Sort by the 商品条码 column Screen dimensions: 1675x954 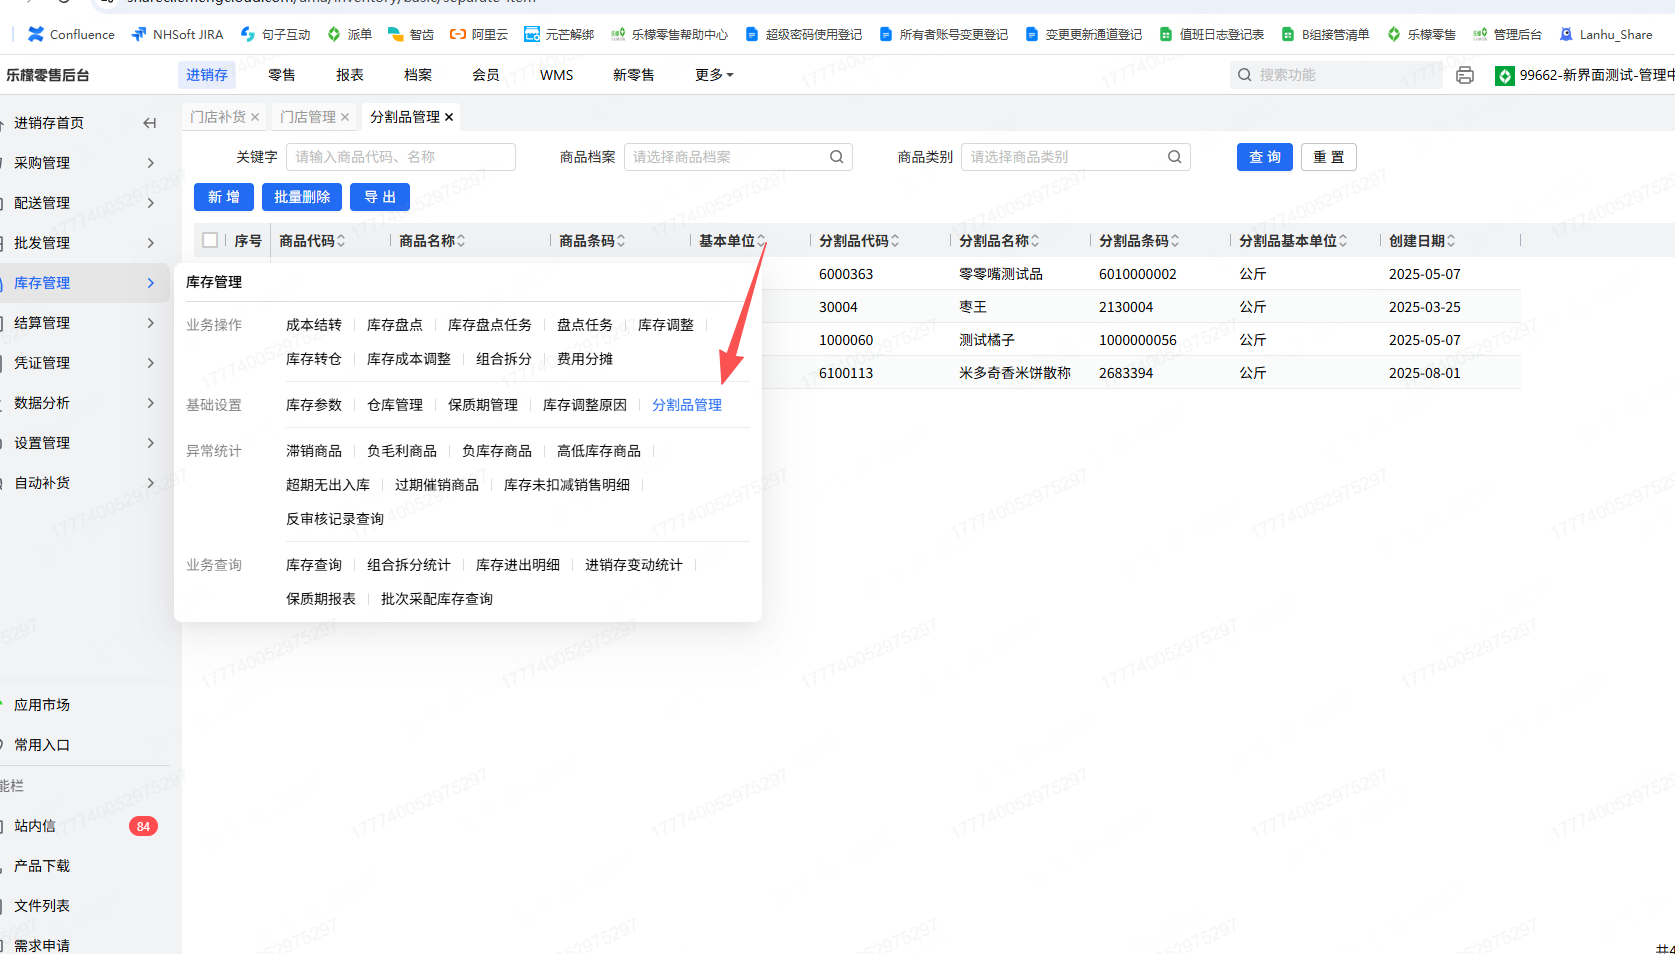pyautogui.click(x=621, y=241)
